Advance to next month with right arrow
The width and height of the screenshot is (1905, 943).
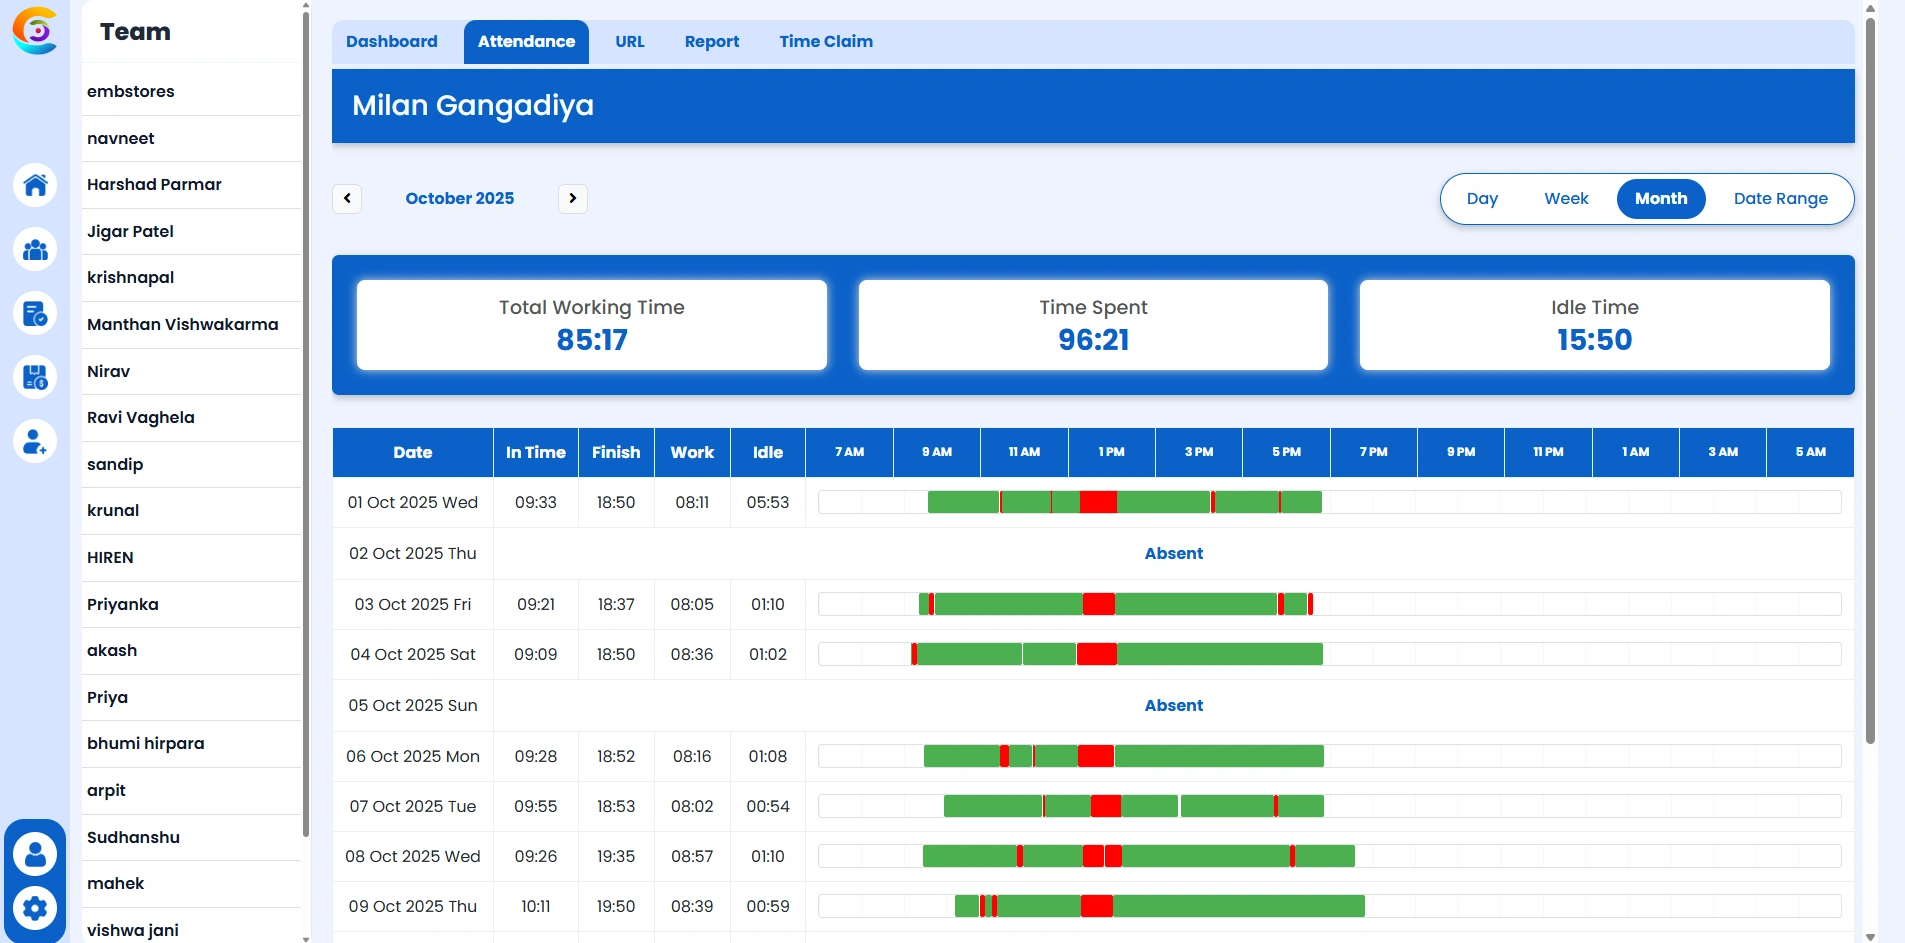point(572,198)
